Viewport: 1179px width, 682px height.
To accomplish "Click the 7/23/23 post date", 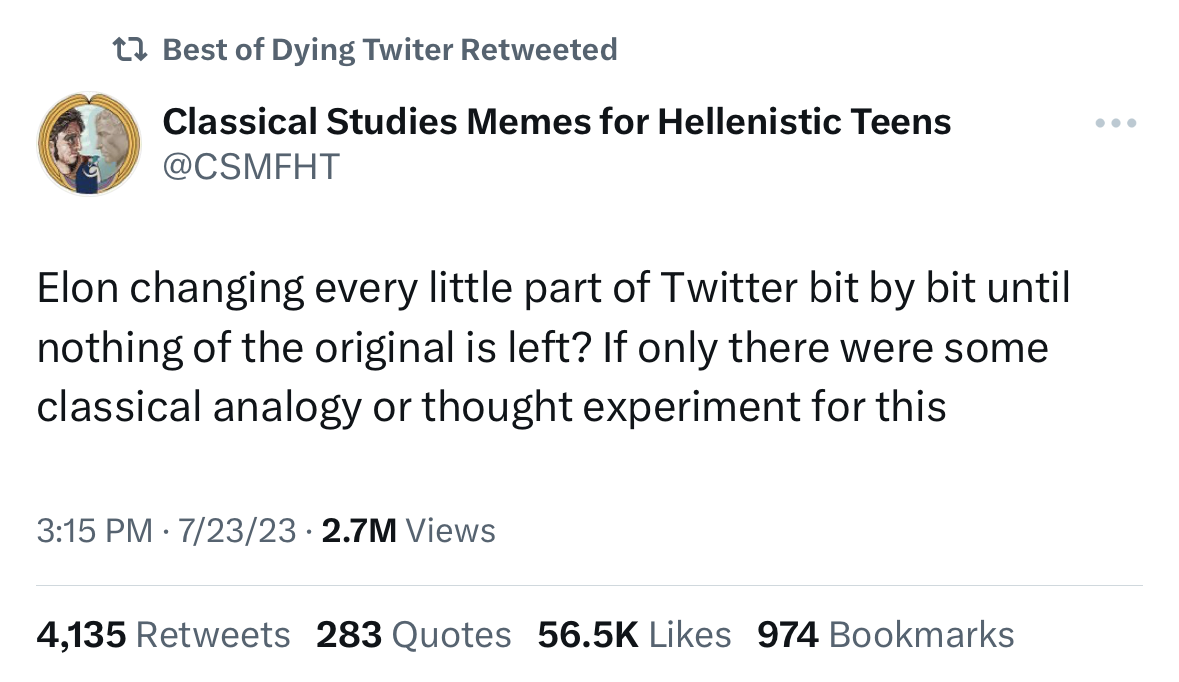I will click(x=237, y=530).
